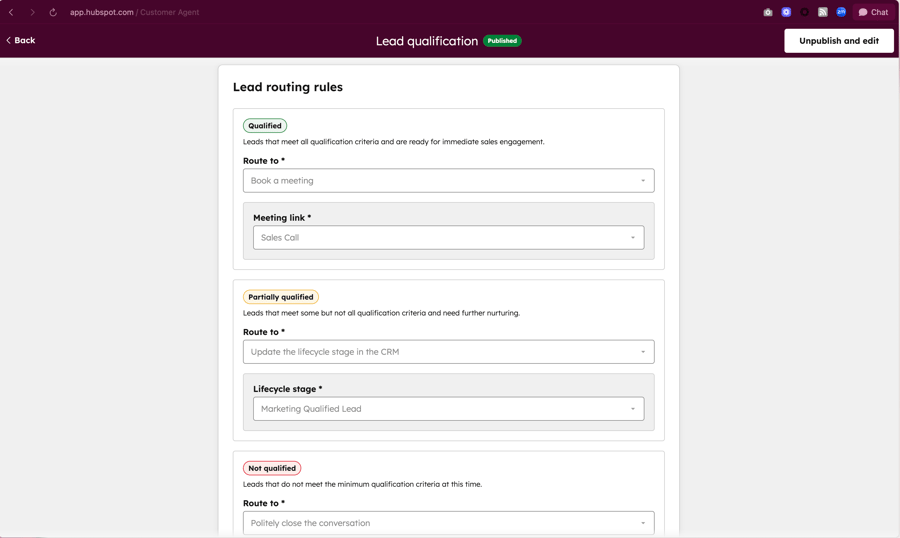
Task: Open the RSS feed extension icon
Action: pos(823,12)
